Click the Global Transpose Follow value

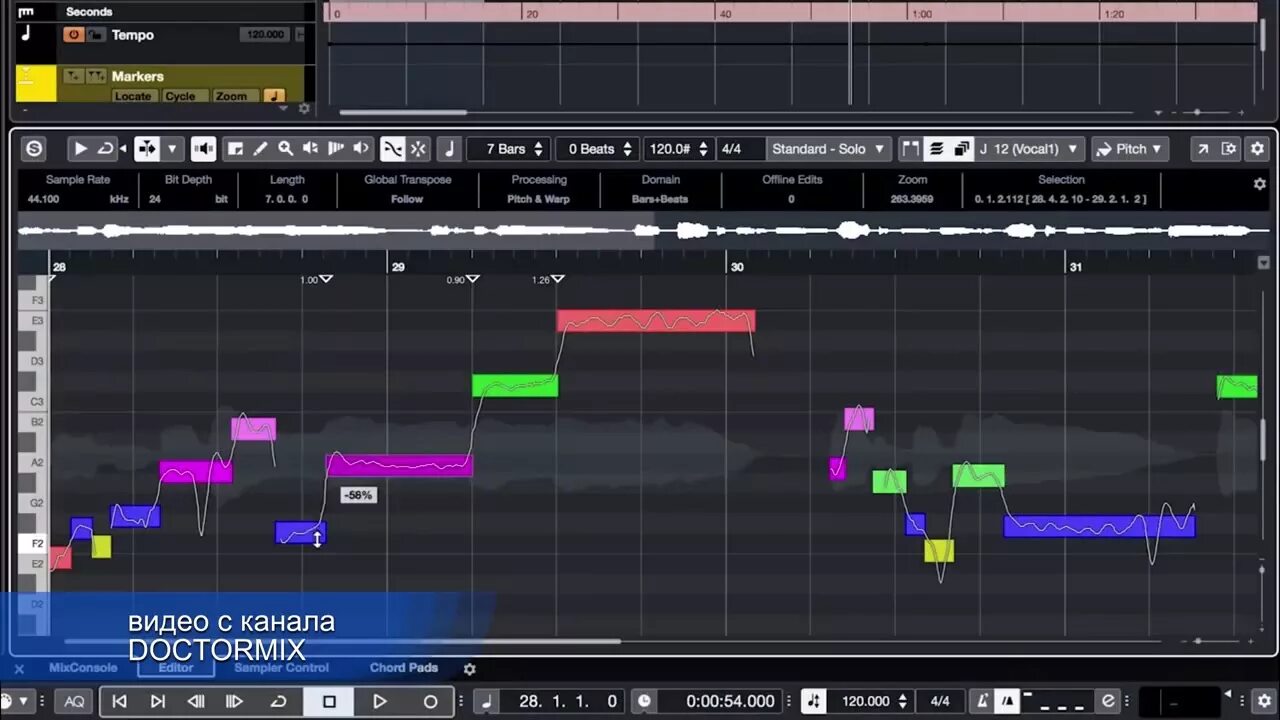click(406, 199)
